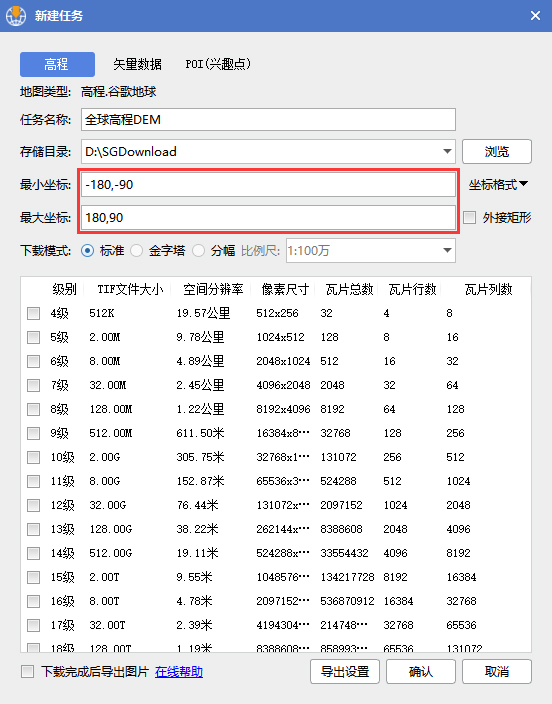This screenshot has height=704, width=552.
Task: Check the 12级 level checkbox
Action: point(33,505)
